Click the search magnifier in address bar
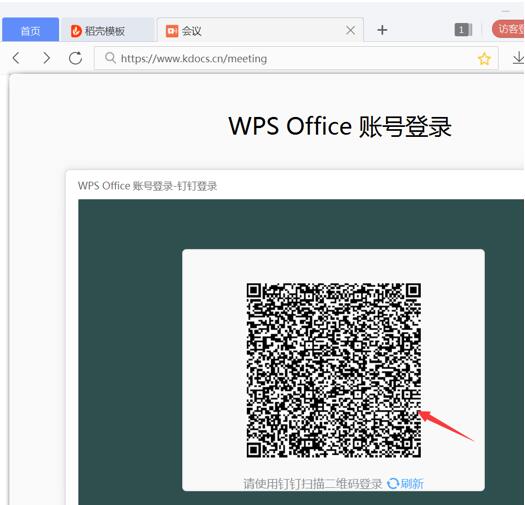The image size is (525, 505). pos(110,58)
